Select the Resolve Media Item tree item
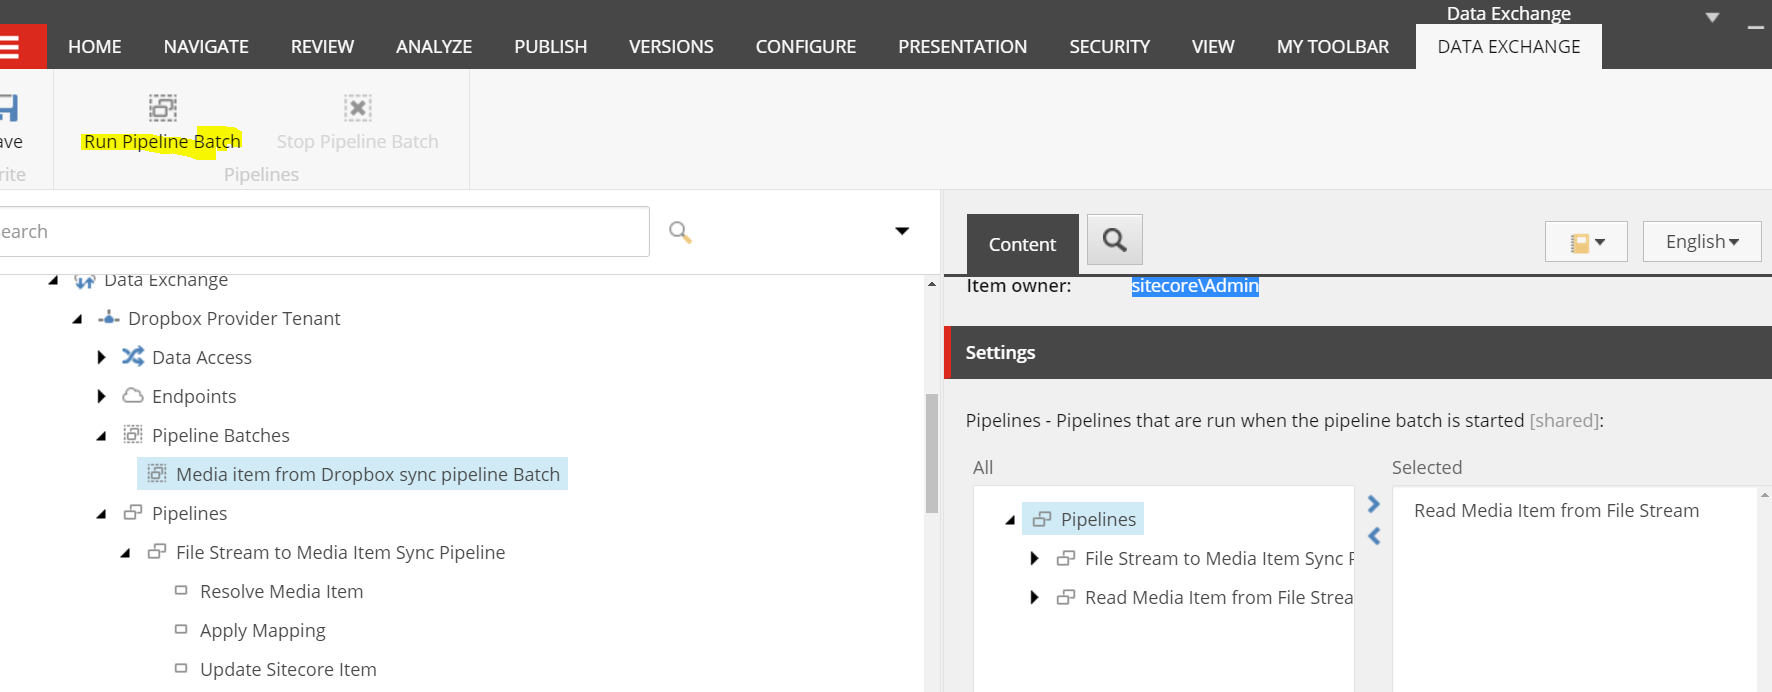This screenshot has height=692, width=1772. tap(281, 592)
